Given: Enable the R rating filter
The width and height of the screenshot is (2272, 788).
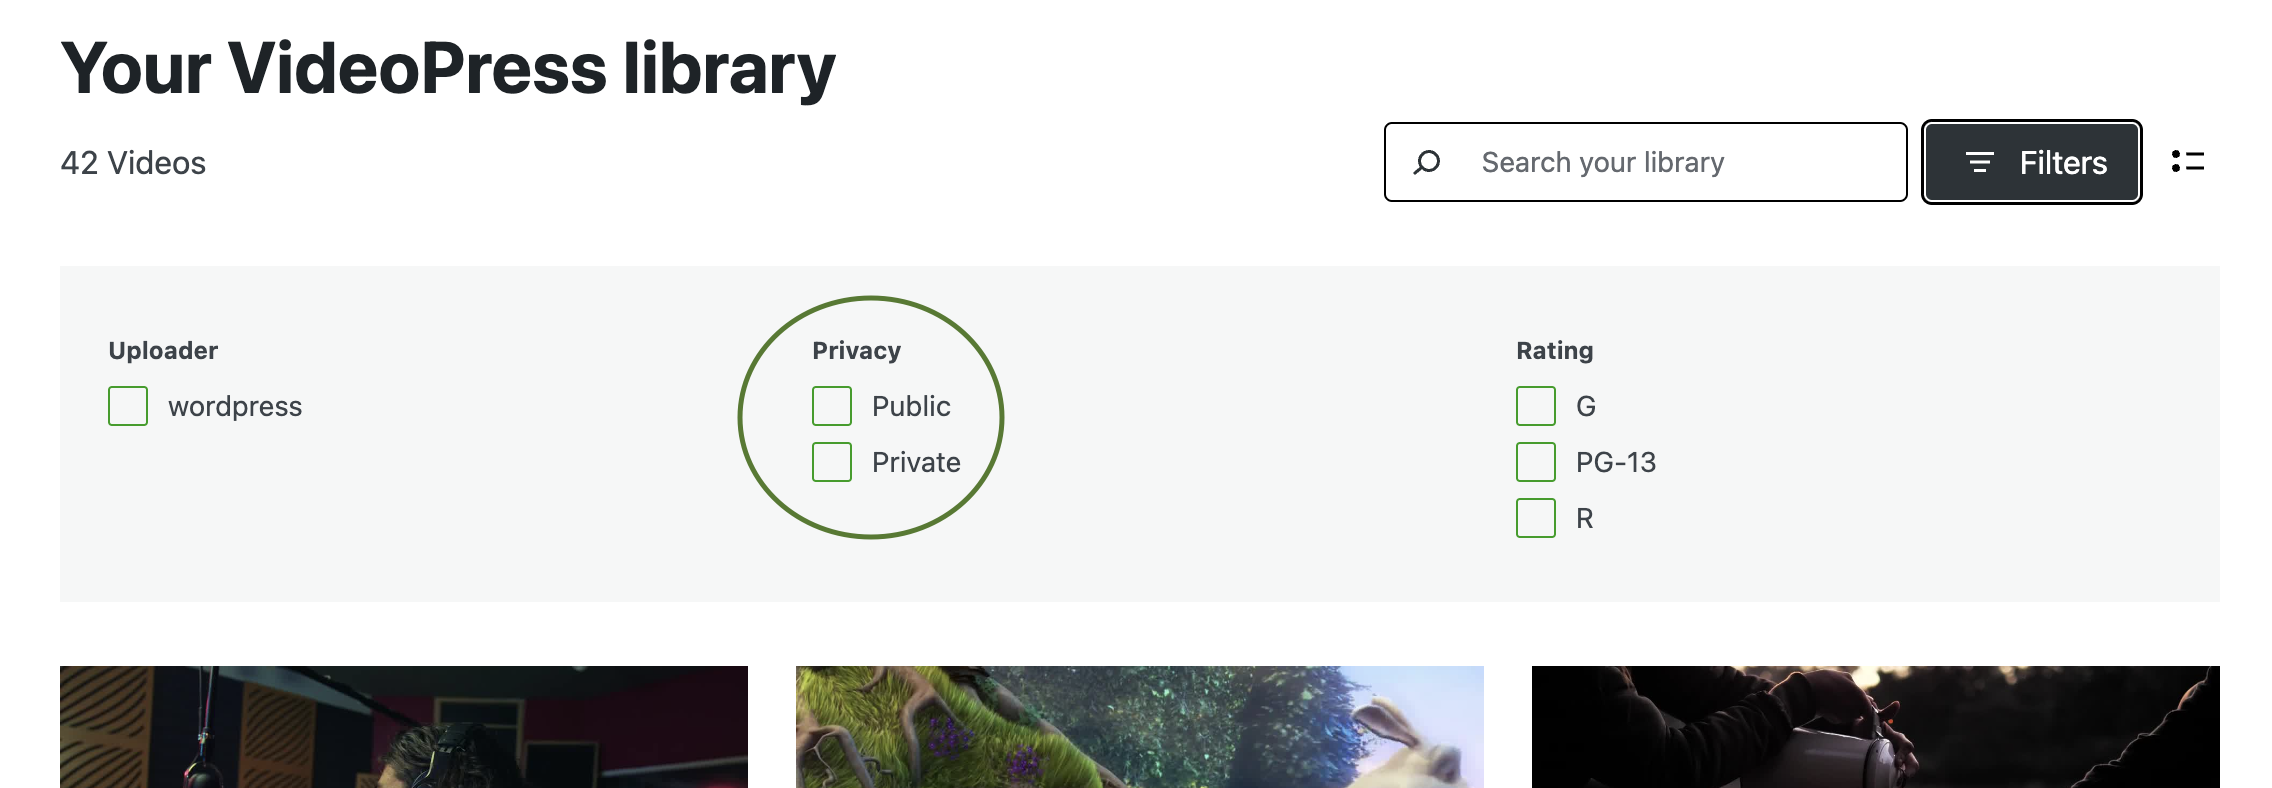Looking at the screenshot, I should click(1535, 518).
